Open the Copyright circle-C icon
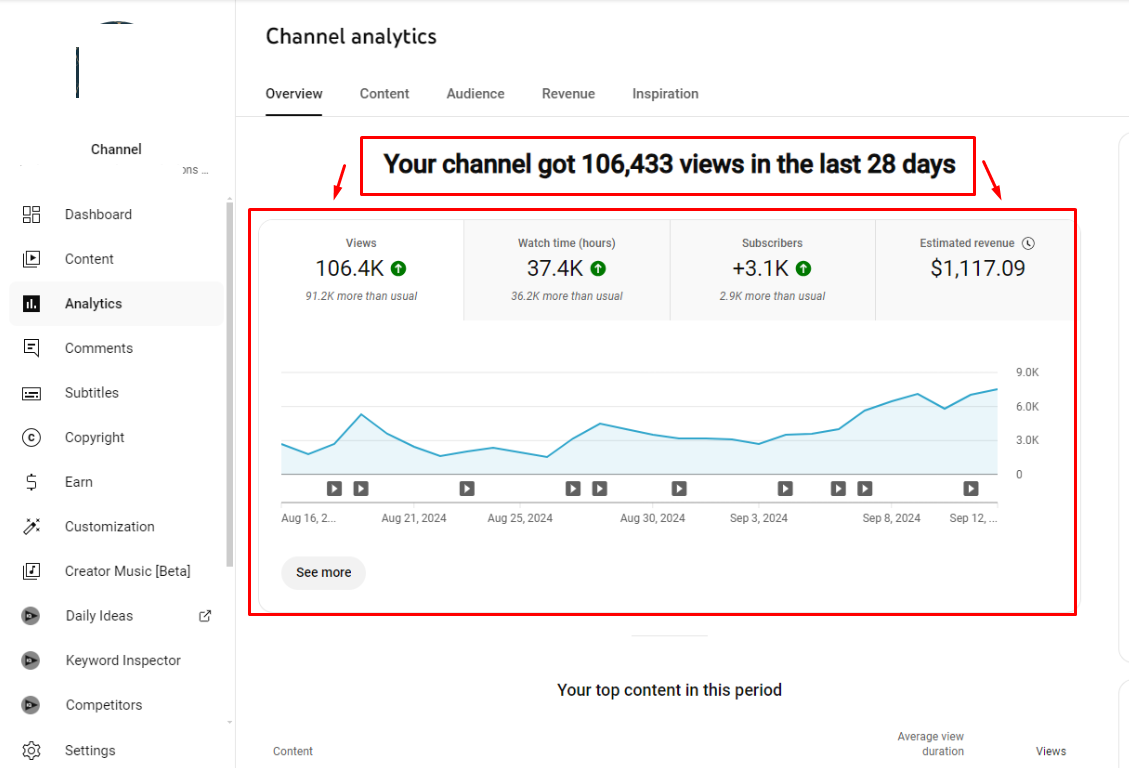Screen dimensions: 1129x768 tap(31, 438)
